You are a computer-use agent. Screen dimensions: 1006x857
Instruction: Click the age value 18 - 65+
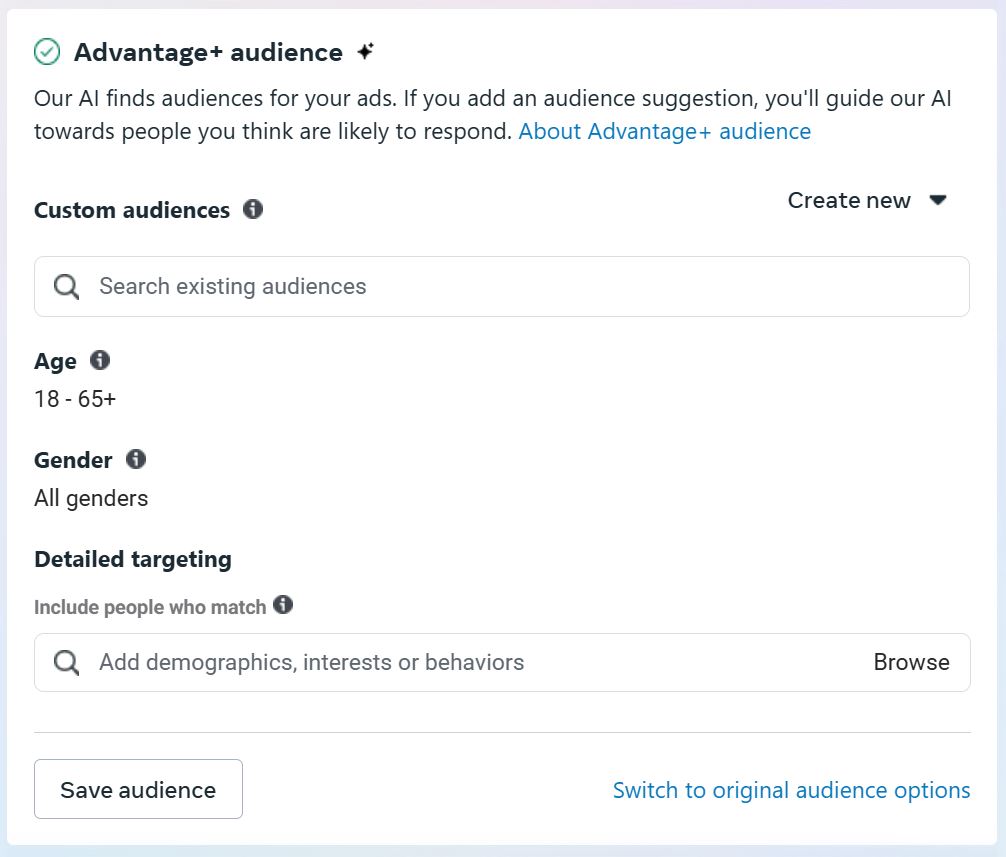click(75, 399)
